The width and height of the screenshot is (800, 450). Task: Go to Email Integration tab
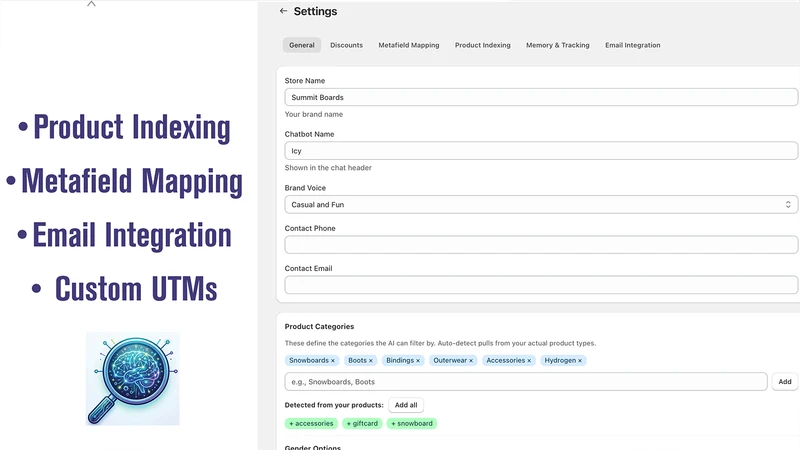tap(633, 45)
